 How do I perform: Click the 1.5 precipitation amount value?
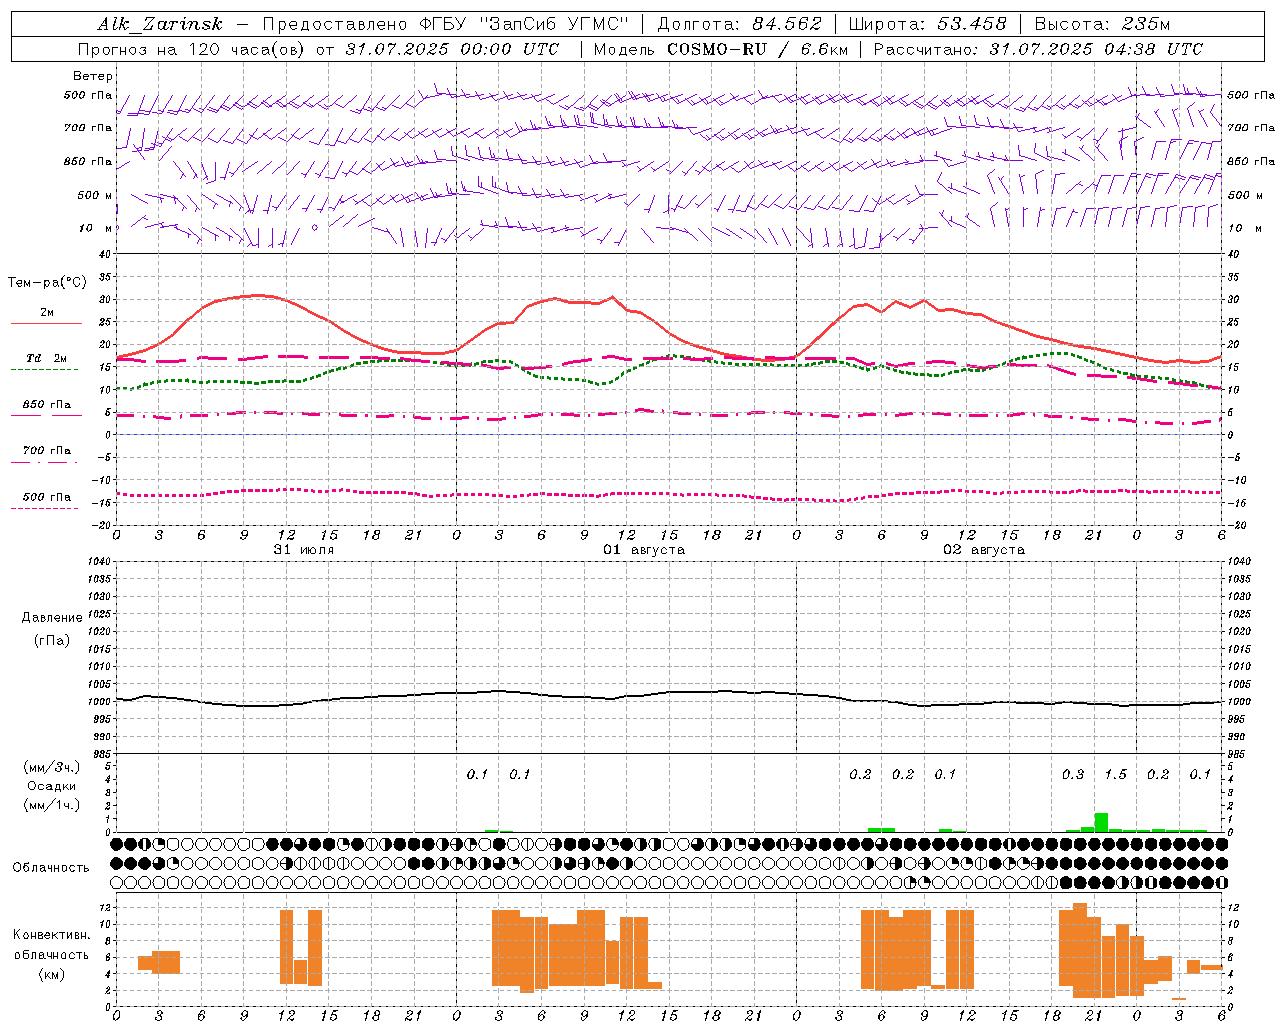point(1116,774)
